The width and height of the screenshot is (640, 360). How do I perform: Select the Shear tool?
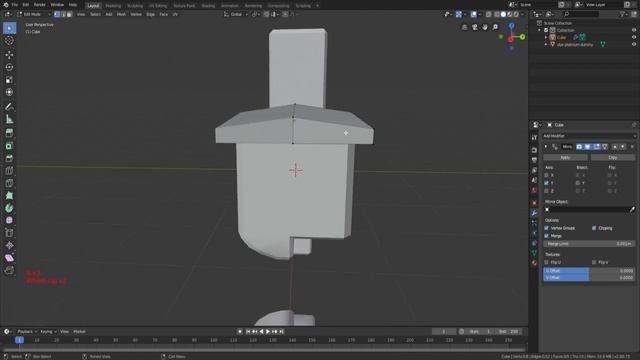click(x=9, y=258)
